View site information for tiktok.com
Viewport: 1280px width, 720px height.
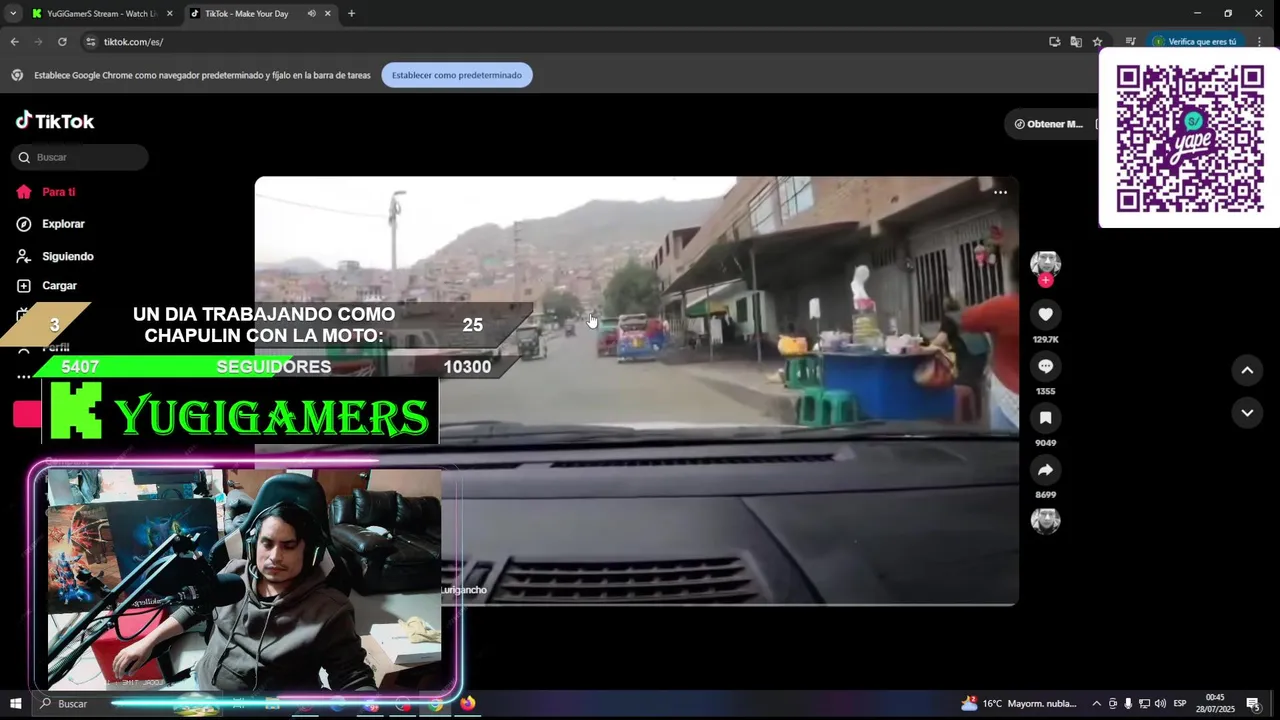[90, 42]
